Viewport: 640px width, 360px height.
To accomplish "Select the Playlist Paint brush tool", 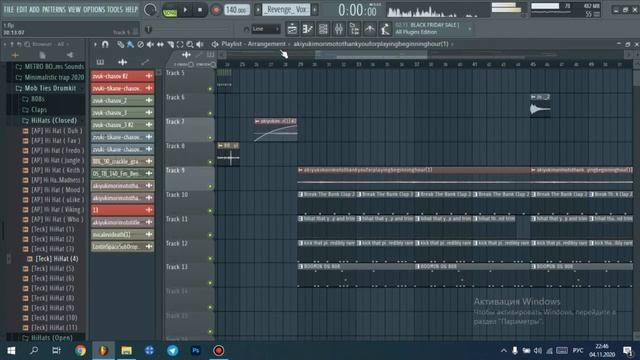I will pyautogui.click(x=131, y=44).
